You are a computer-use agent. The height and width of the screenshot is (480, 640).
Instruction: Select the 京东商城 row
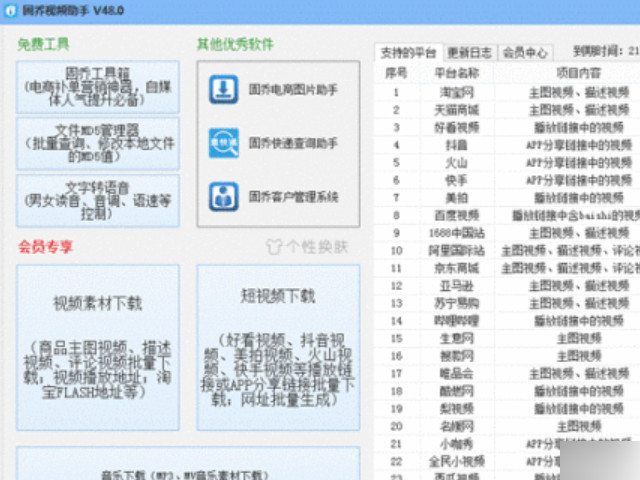507,268
